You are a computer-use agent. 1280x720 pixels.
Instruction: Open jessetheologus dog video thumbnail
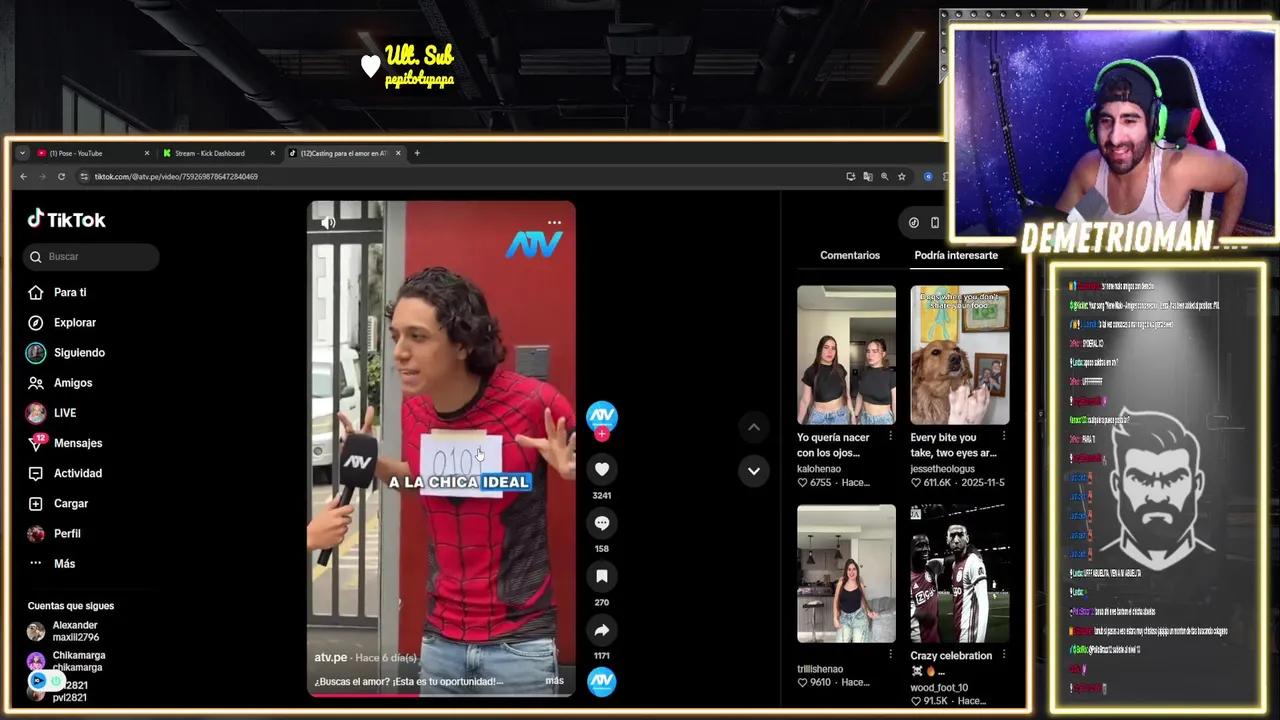pos(959,355)
